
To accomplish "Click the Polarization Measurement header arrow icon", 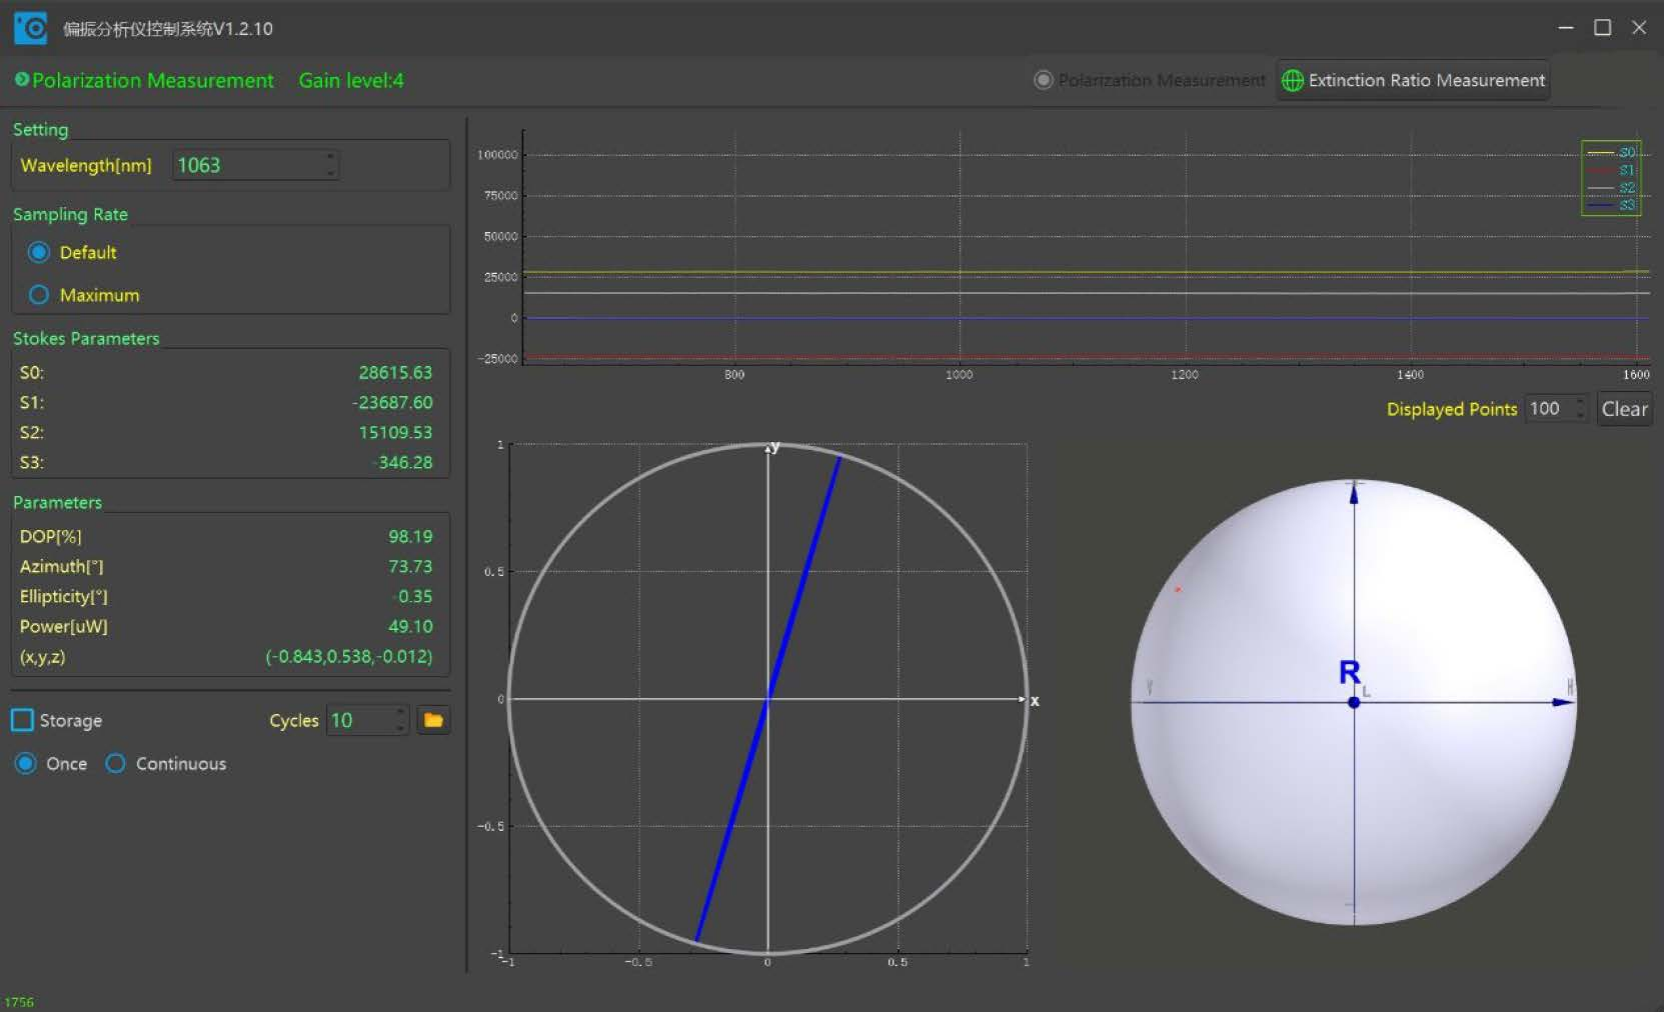I will (21, 80).
